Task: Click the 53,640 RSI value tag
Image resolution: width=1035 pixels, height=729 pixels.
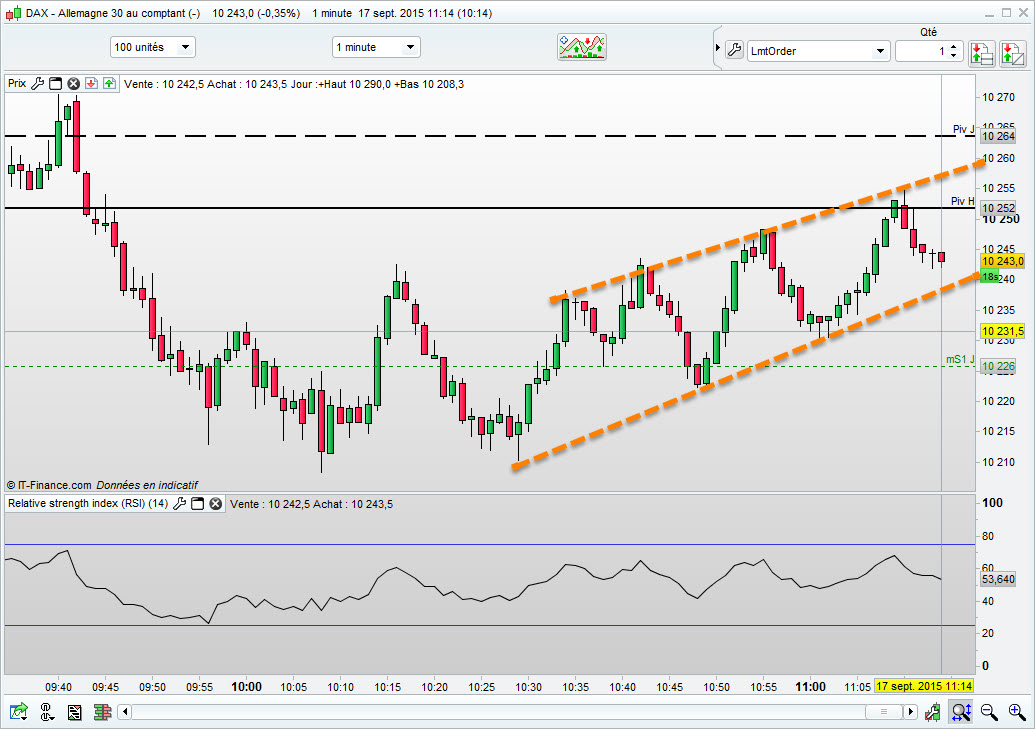Action: [998, 579]
